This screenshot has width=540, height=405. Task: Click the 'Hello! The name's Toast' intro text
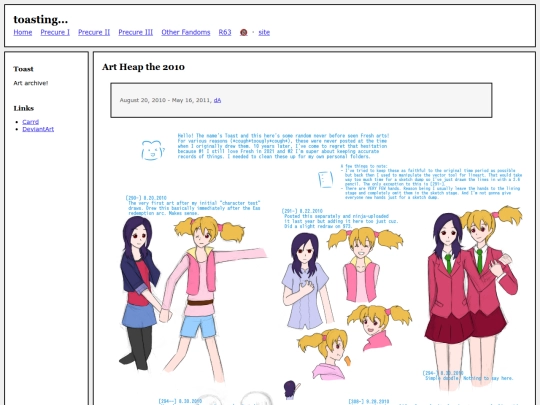(283, 146)
